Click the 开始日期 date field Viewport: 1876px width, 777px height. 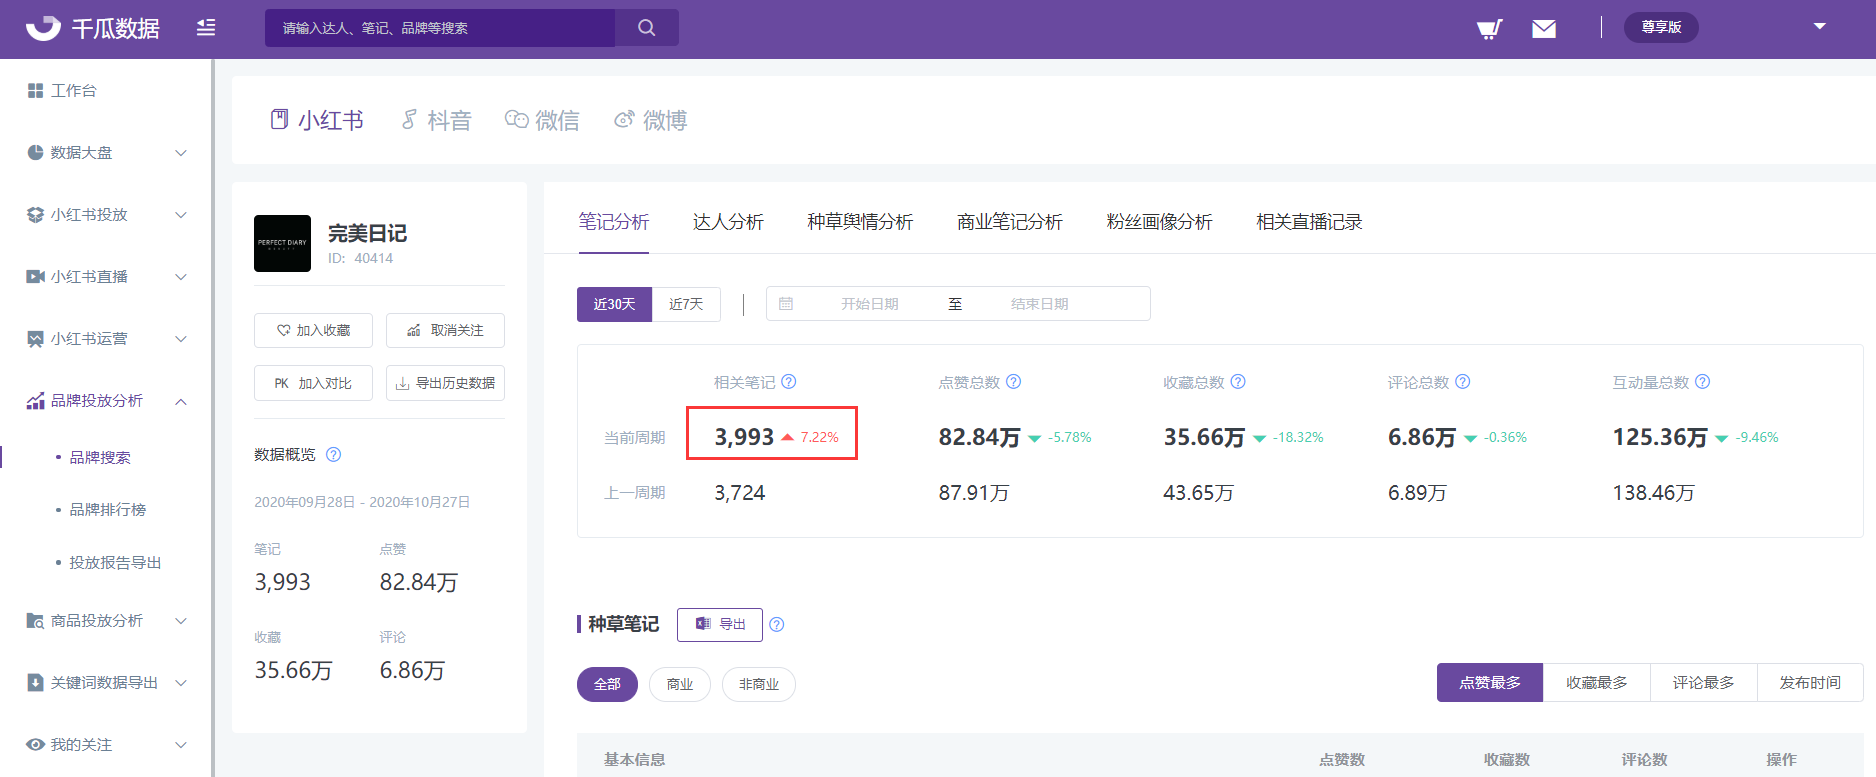869,304
